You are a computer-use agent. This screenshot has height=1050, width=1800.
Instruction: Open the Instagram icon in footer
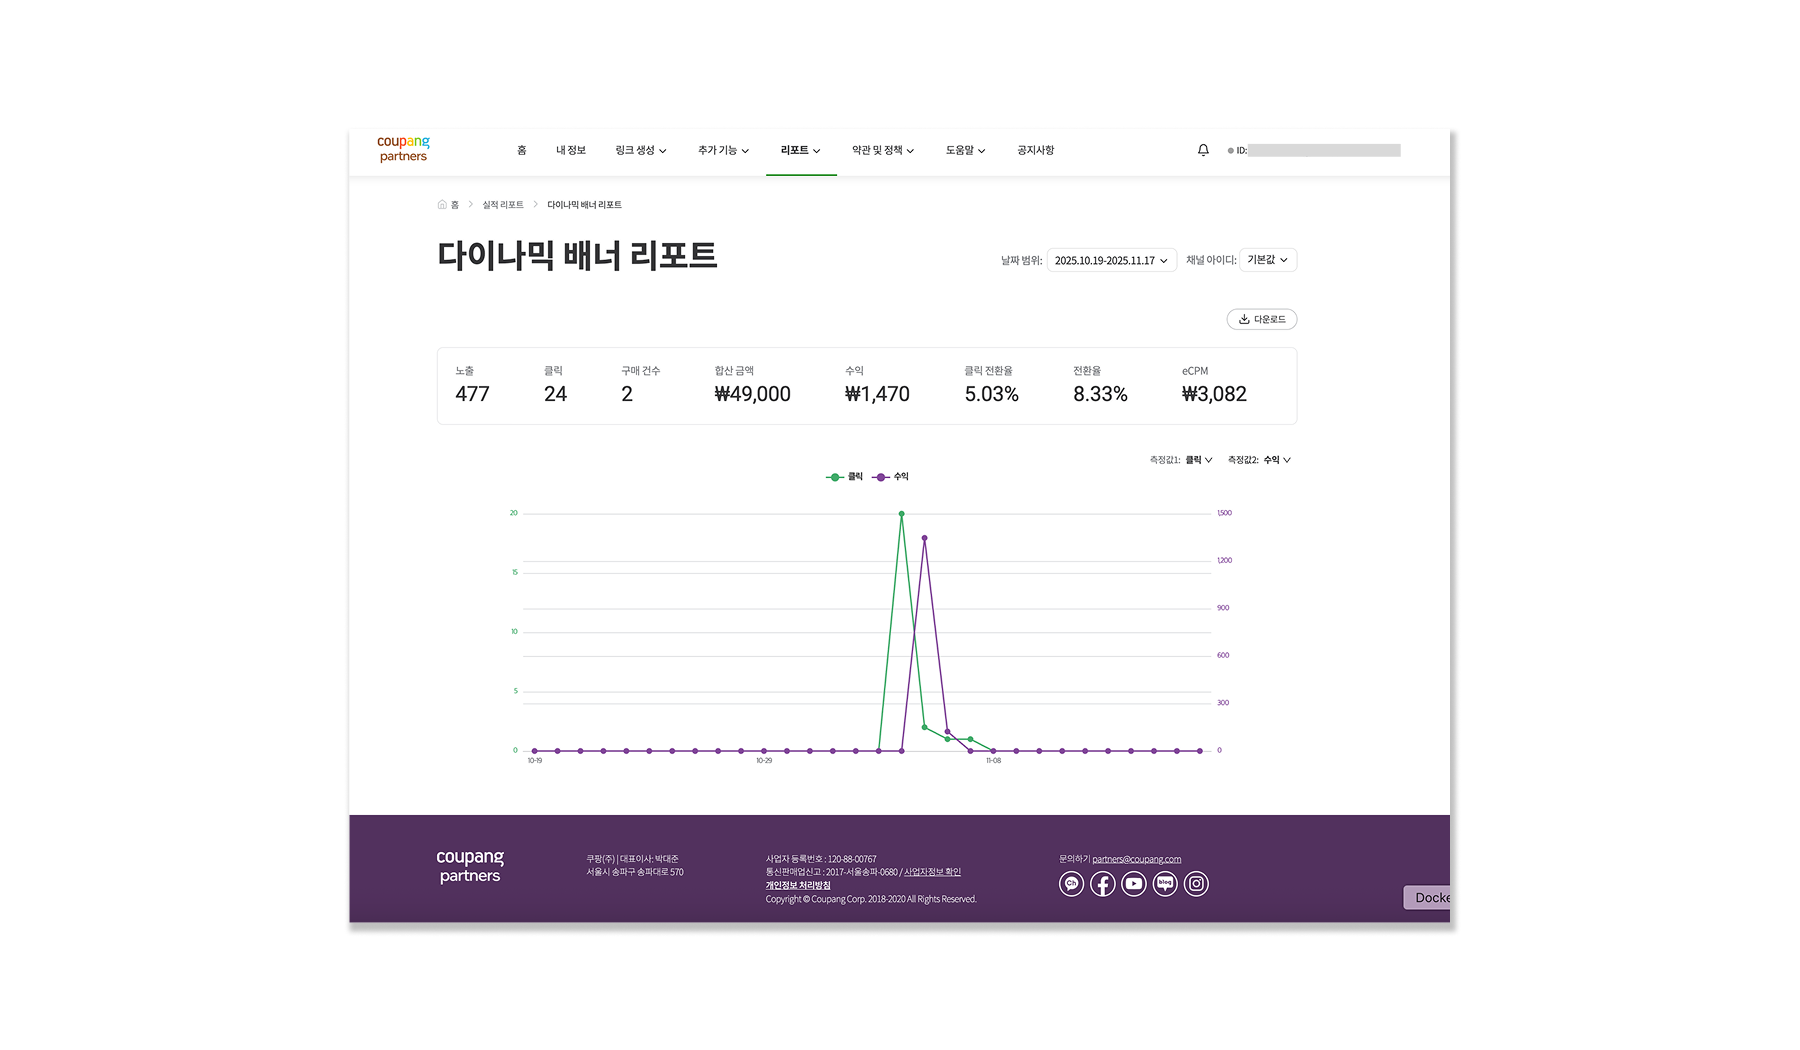1196,884
